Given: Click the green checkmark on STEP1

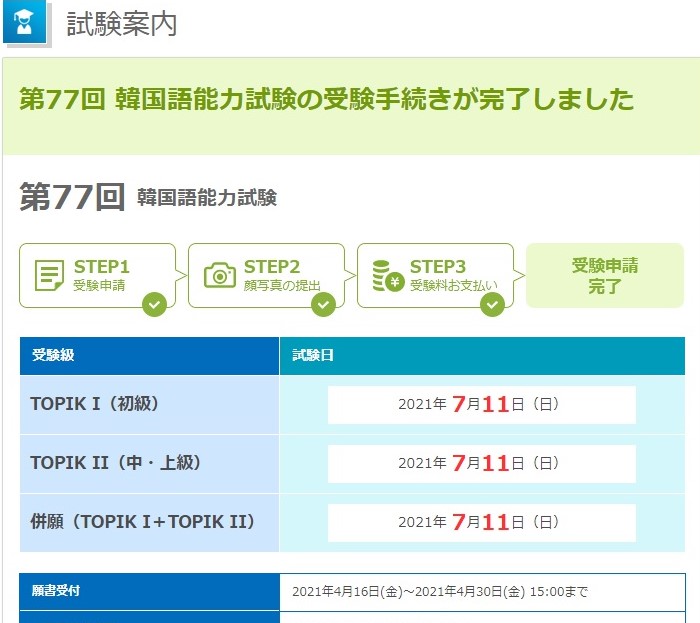Looking at the screenshot, I should [x=154, y=305].
